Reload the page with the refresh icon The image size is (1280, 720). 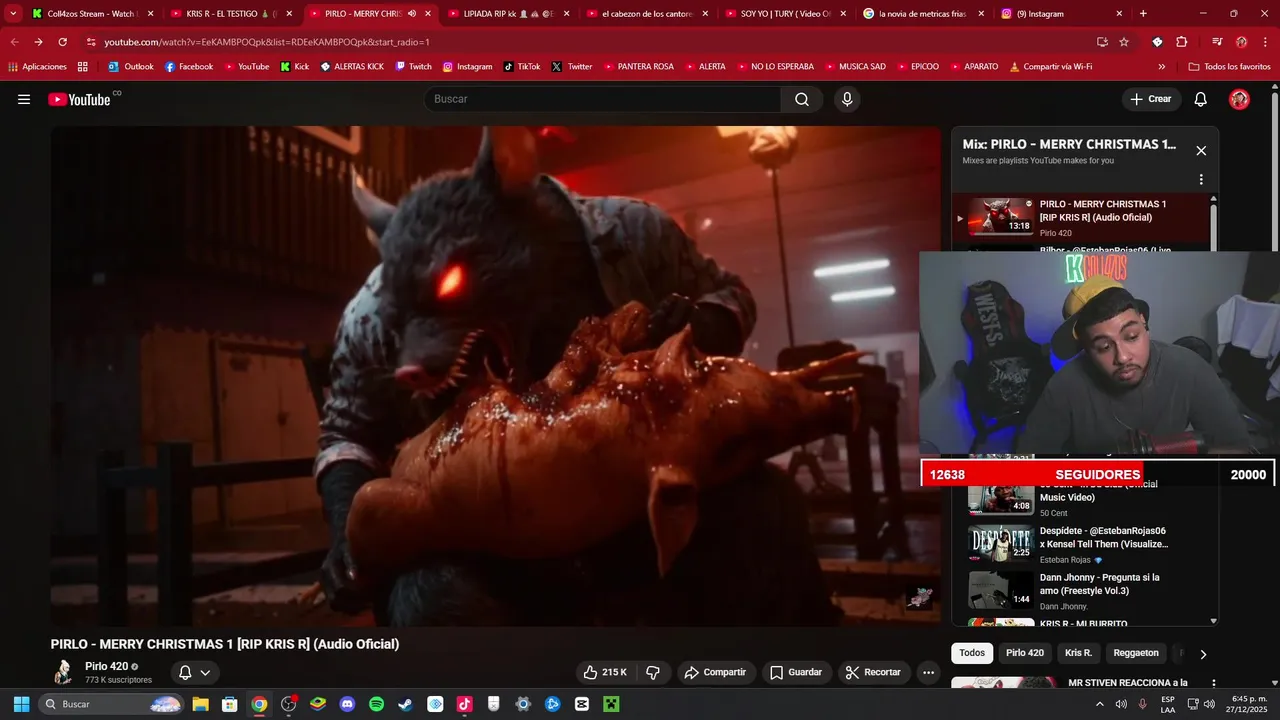point(62,42)
